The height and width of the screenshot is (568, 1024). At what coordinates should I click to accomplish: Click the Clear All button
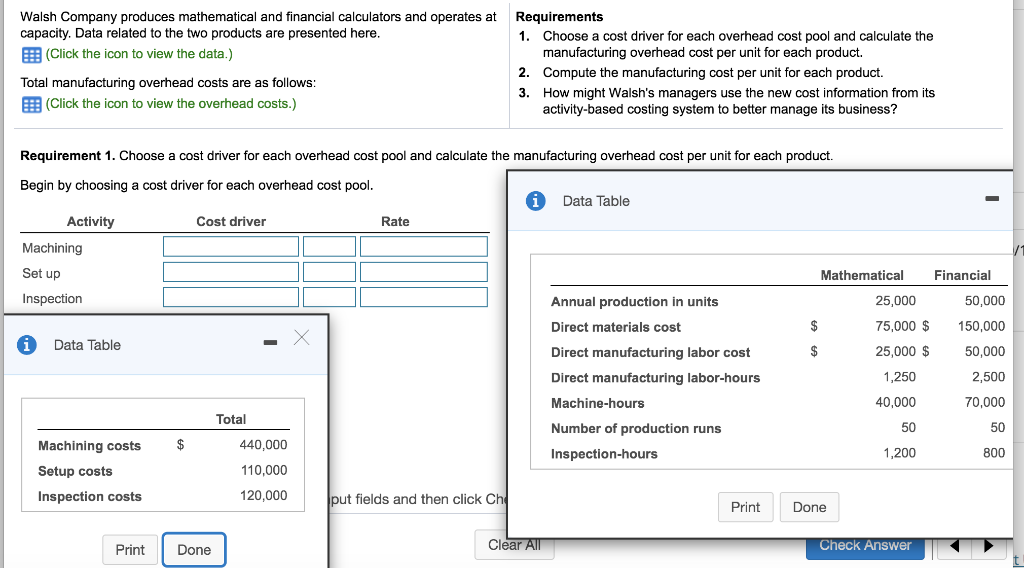pos(514,545)
